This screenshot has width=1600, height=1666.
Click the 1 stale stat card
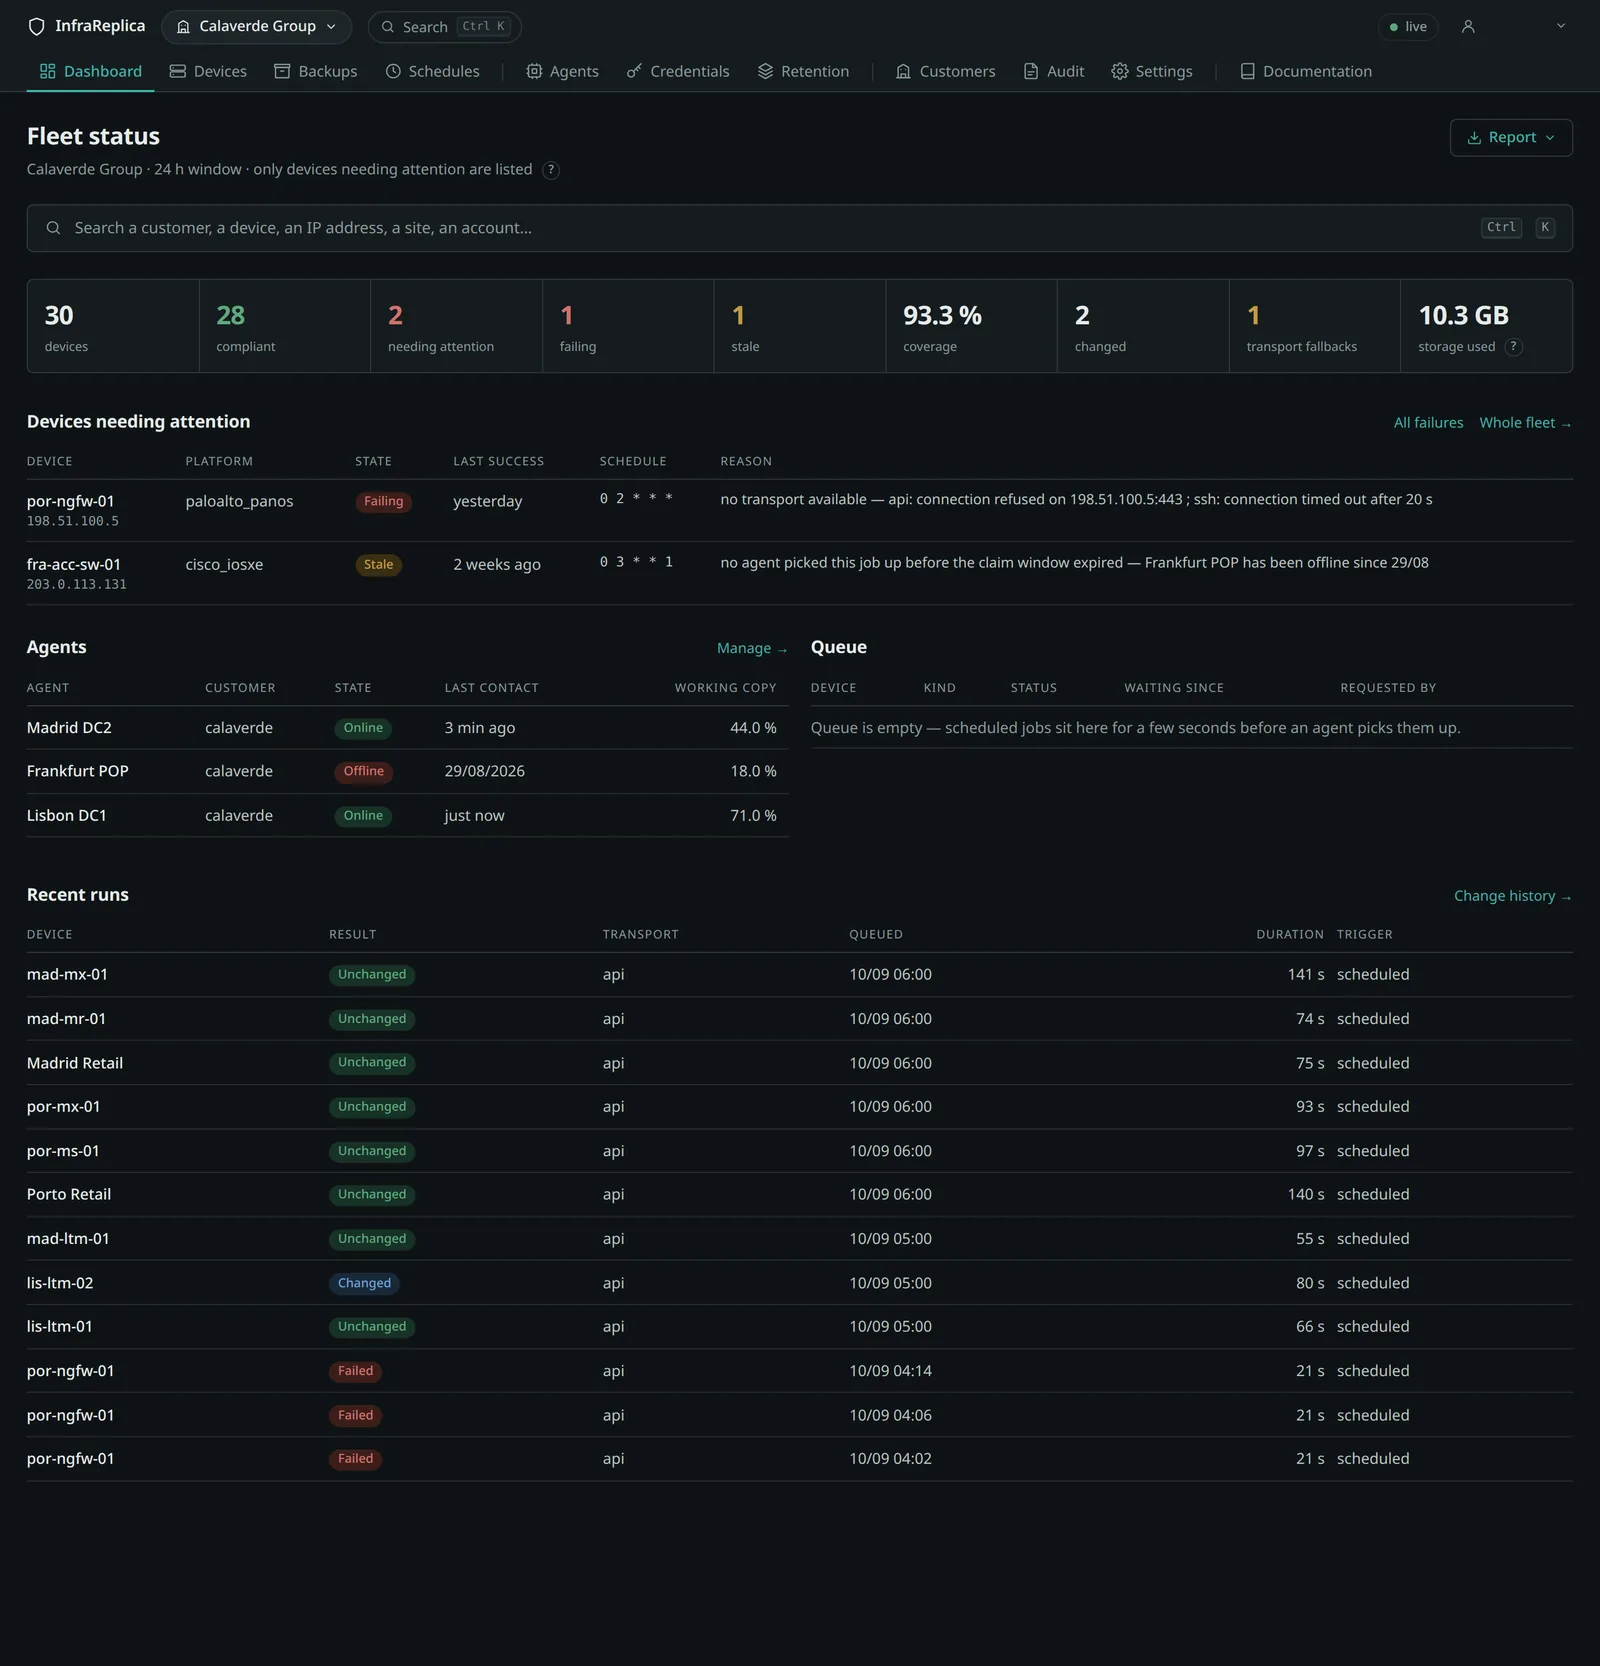pyautogui.click(x=800, y=326)
